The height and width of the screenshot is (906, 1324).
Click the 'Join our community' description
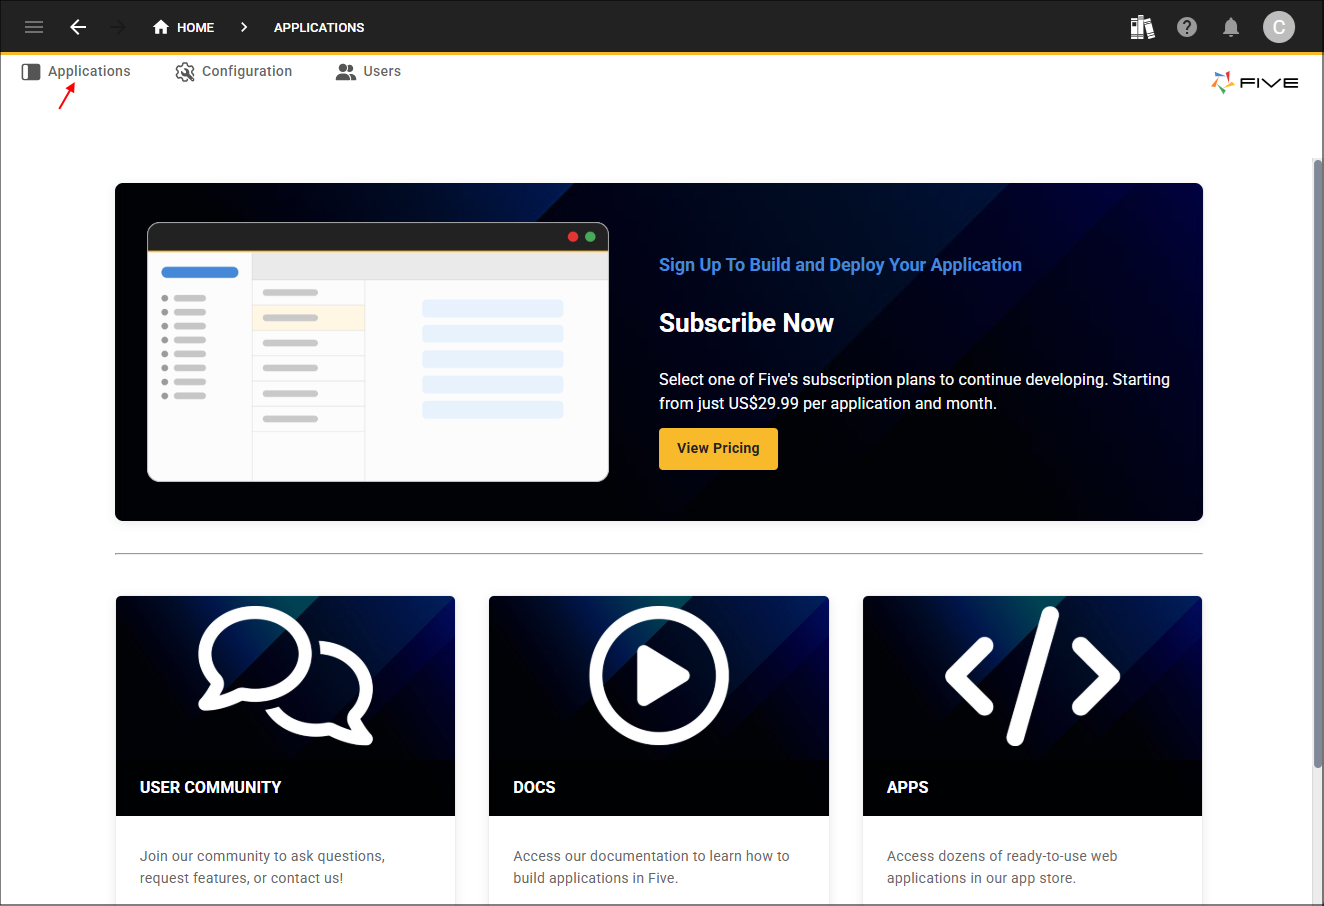click(262, 867)
